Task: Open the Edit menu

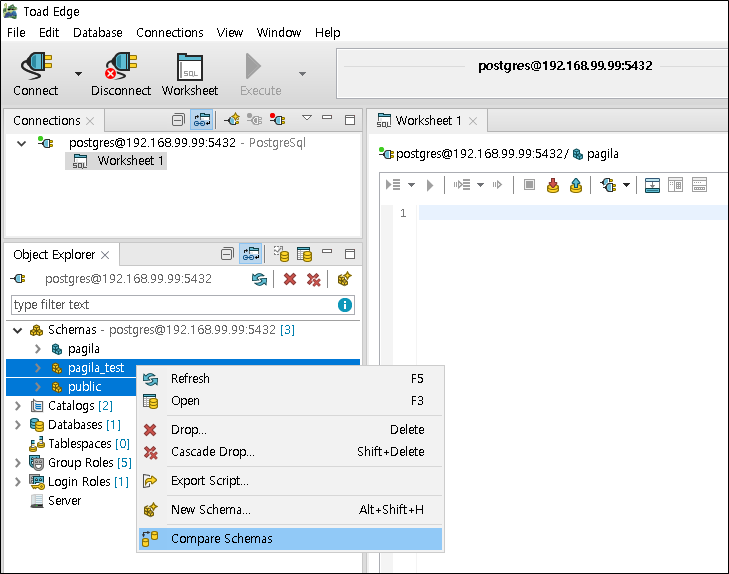Action: pyautogui.click(x=49, y=33)
